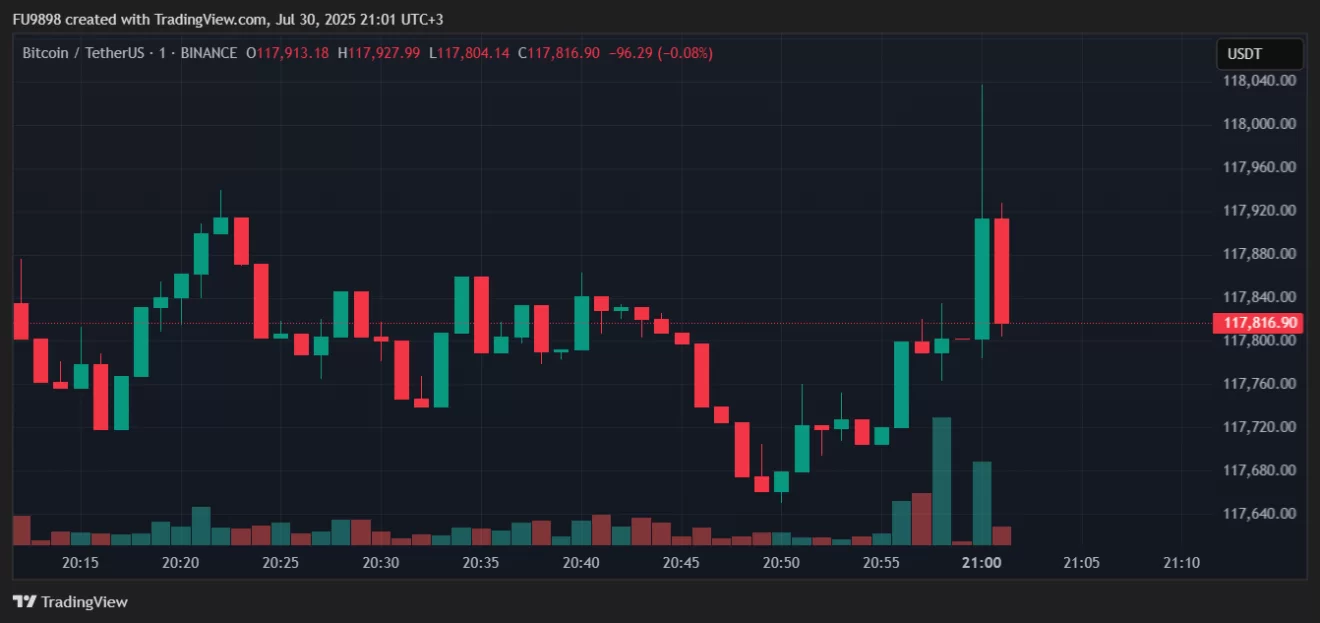Select the bold 21:00 time axis label
The height and width of the screenshot is (623, 1320).
tap(981, 563)
